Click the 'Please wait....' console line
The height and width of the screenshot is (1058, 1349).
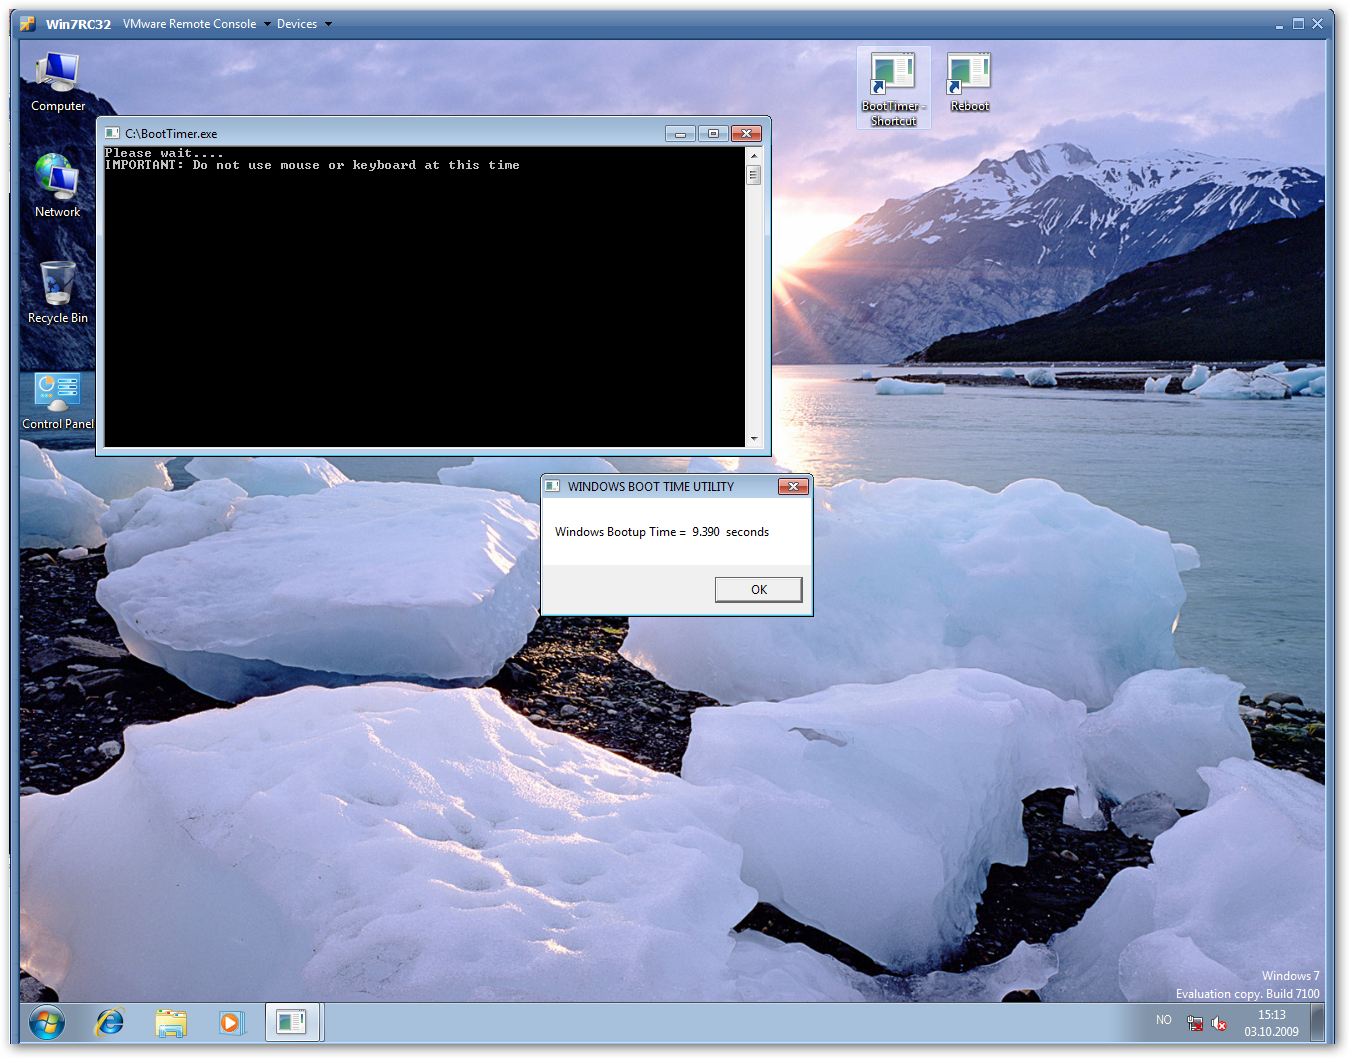(164, 153)
